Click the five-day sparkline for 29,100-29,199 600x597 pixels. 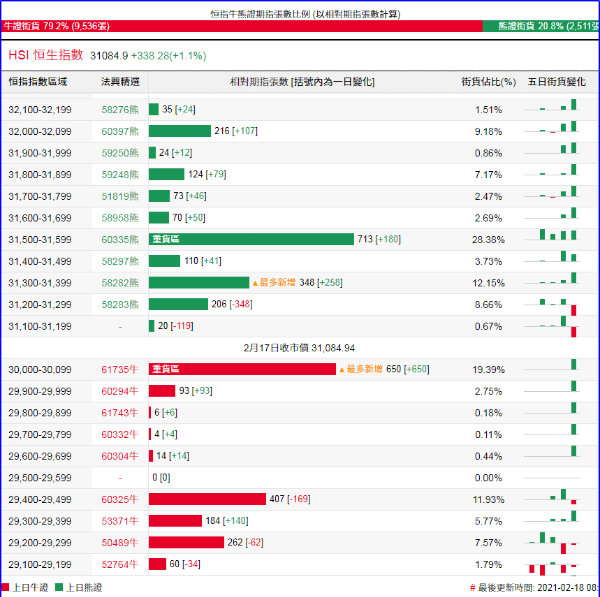click(x=552, y=568)
